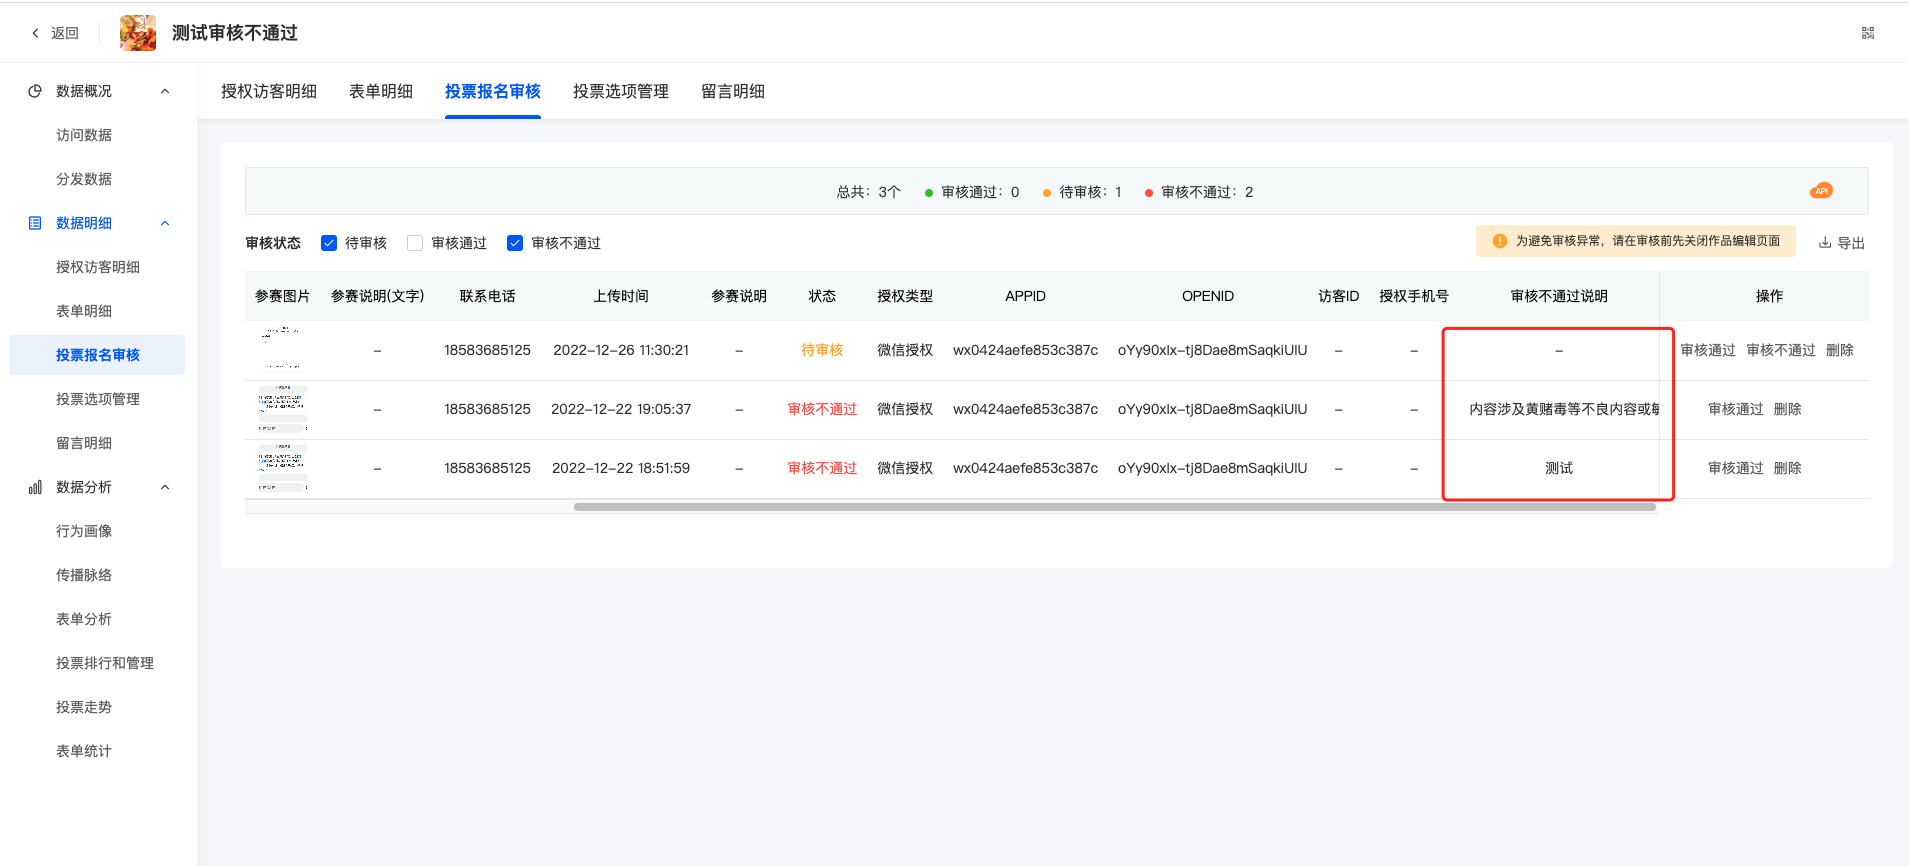Click the horizontal scrollbar under the table
The height and width of the screenshot is (866, 1909).
coord(1114,507)
